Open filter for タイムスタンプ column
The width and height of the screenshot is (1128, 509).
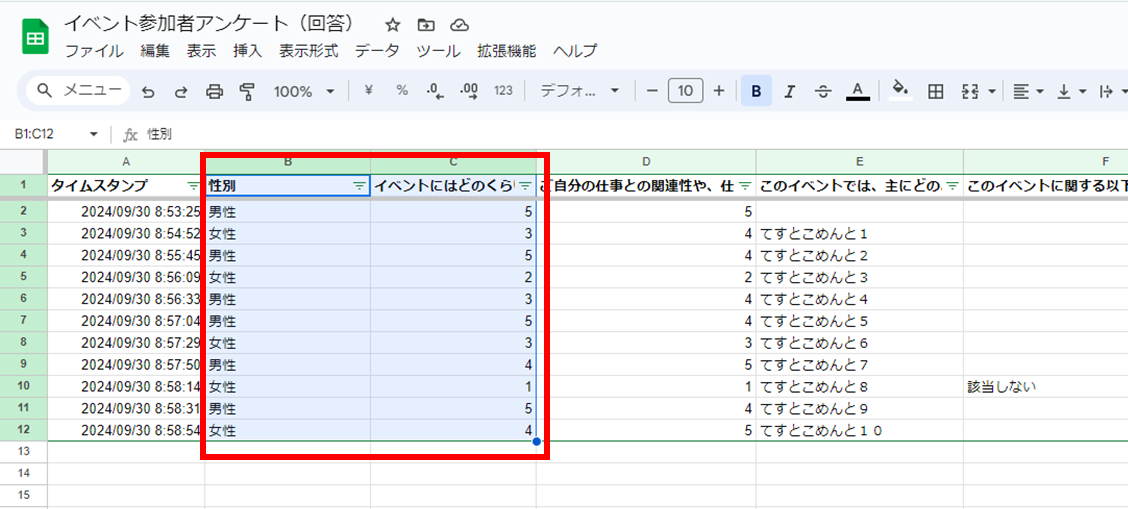[x=193, y=186]
